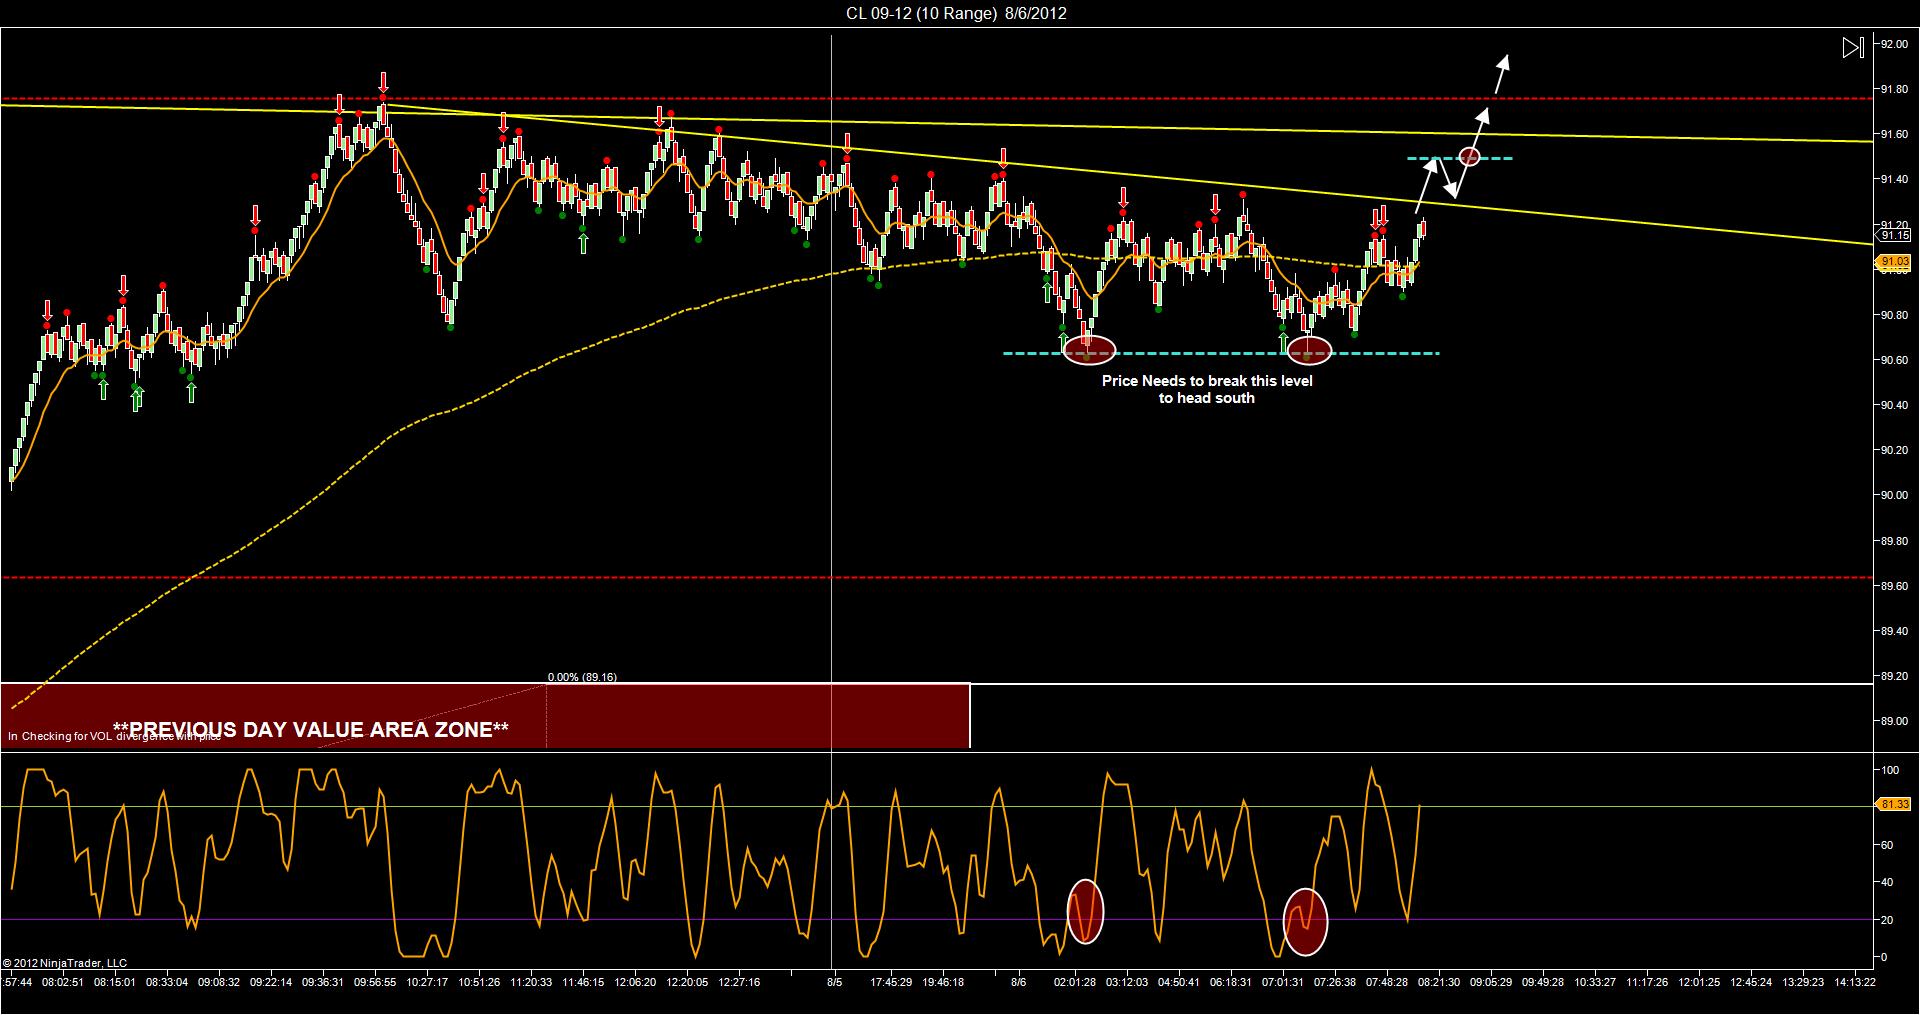Select the orange 91.03 moving average marker
1920x1015 pixels.
tap(1894, 262)
